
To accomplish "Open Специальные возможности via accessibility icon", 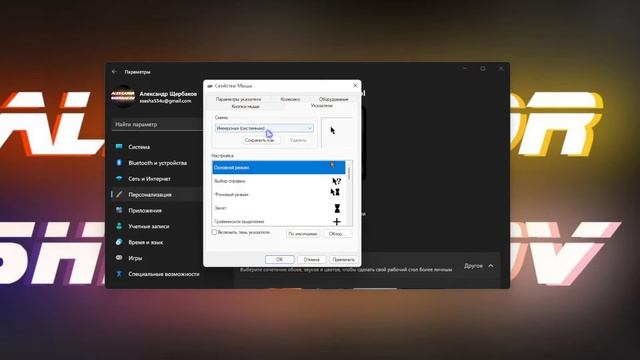I will [x=119, y=274].
